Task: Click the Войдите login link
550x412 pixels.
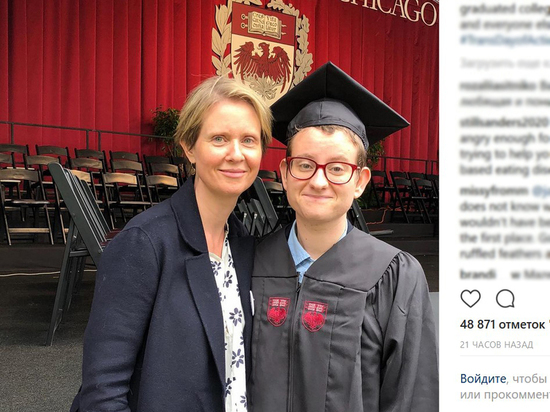Action: [x=483, y=379]
